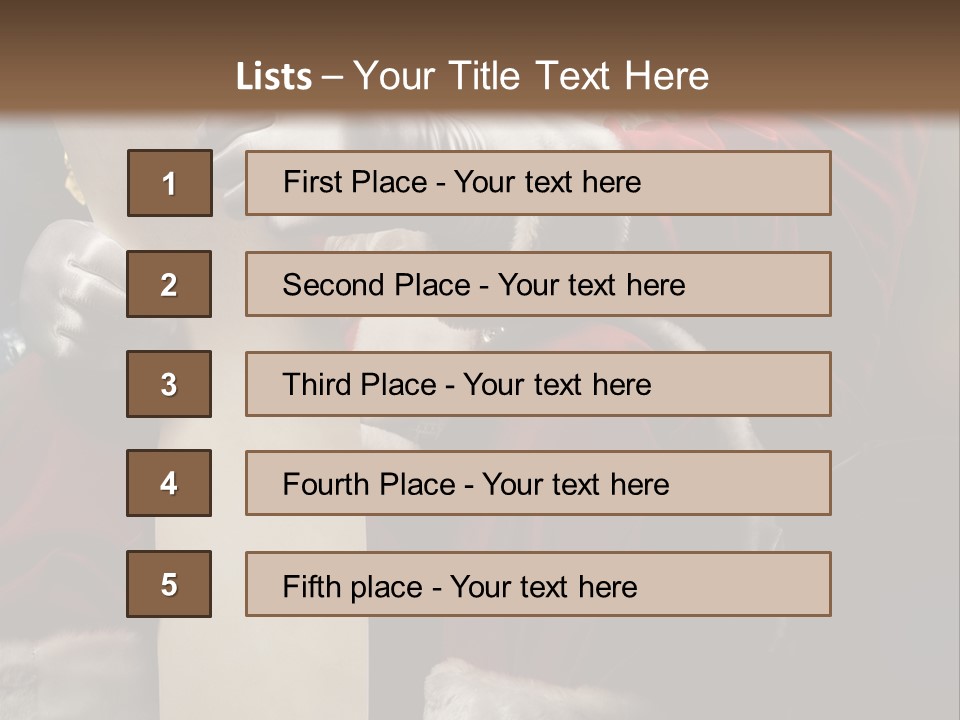Select the number 5 box
The width and height of the screenshot is (960, 720).
[169, 583]
